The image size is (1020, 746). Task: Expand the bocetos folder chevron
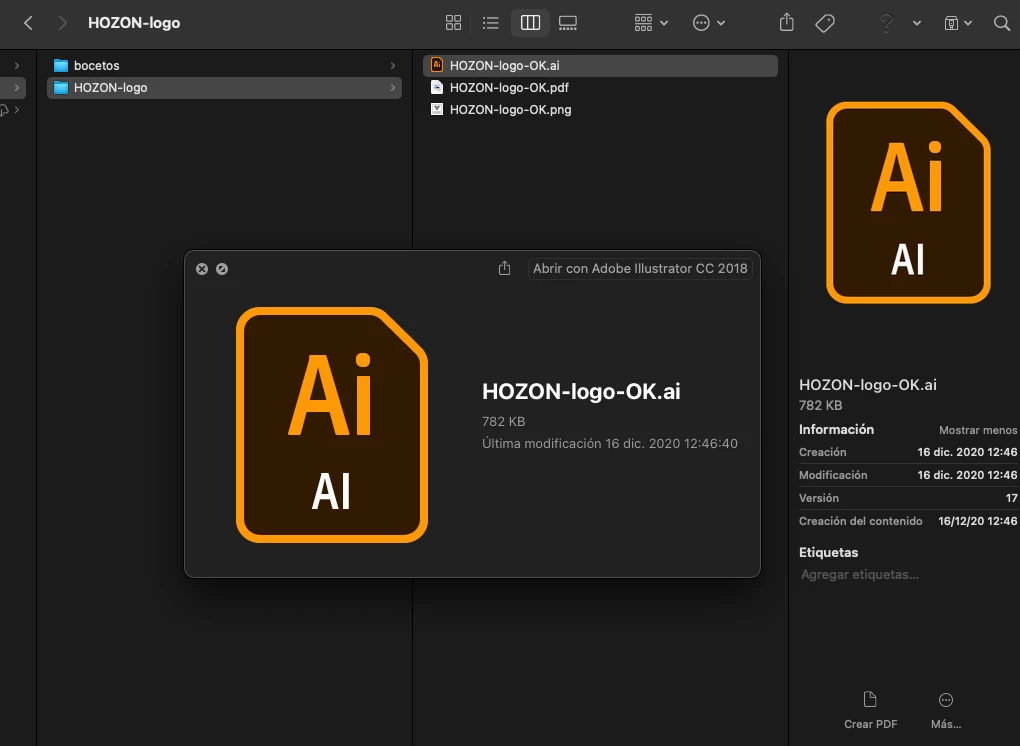click(x=392, y=66)
